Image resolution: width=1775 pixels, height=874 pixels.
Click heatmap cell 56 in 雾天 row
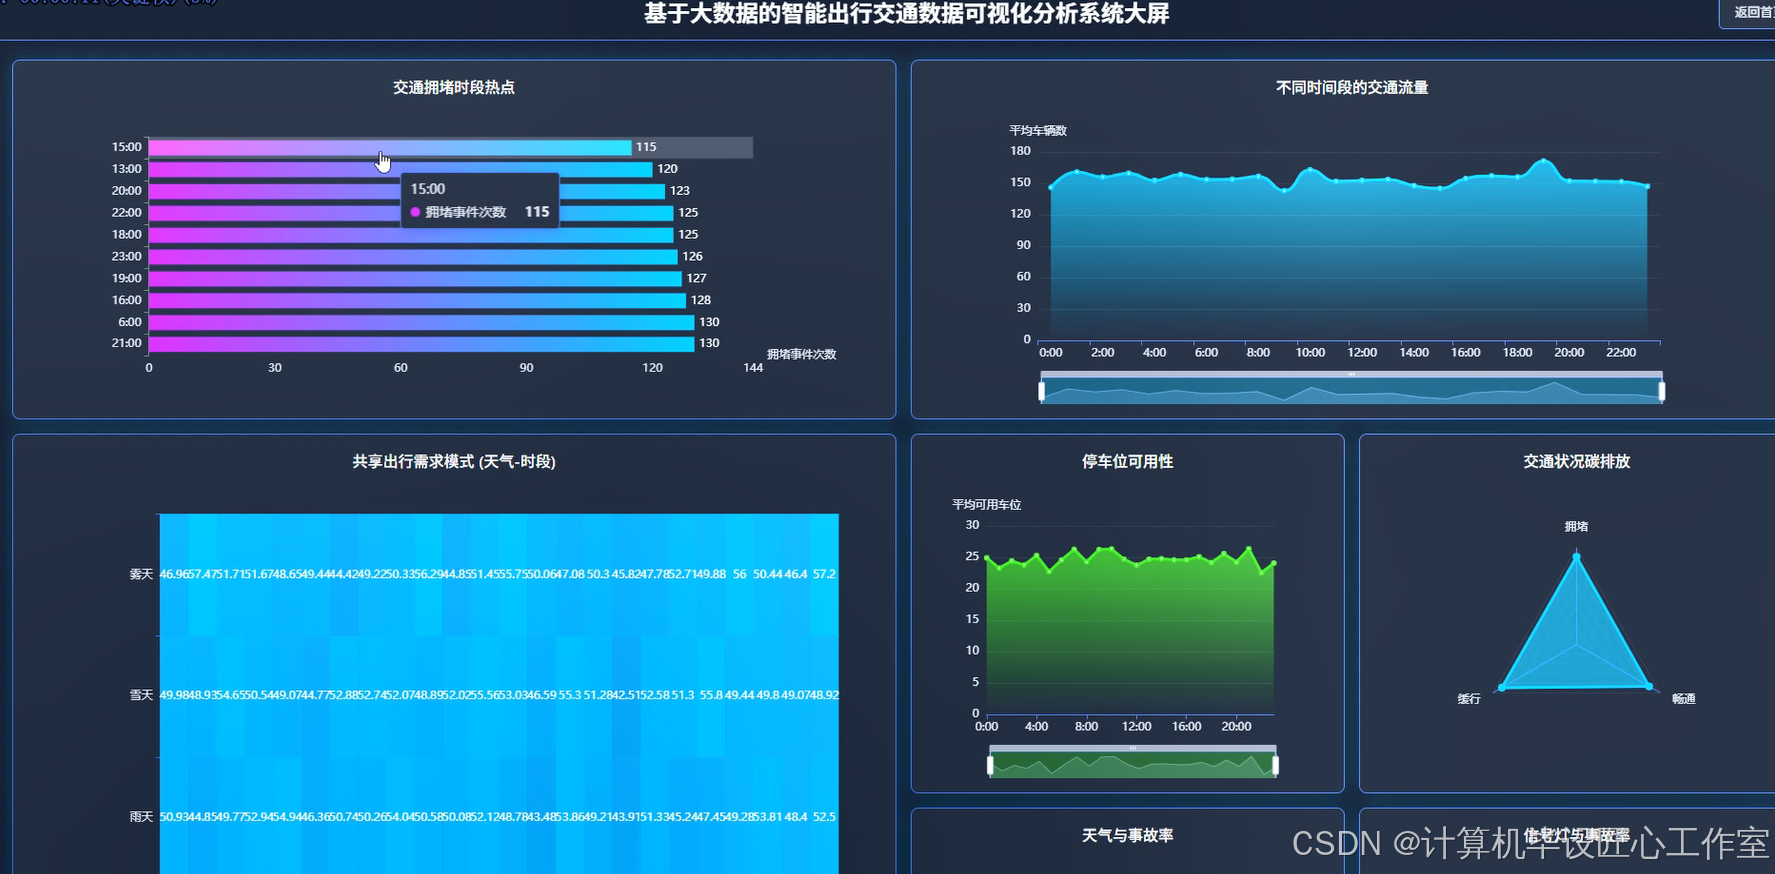pyautogui.click(x=740, y=575)
